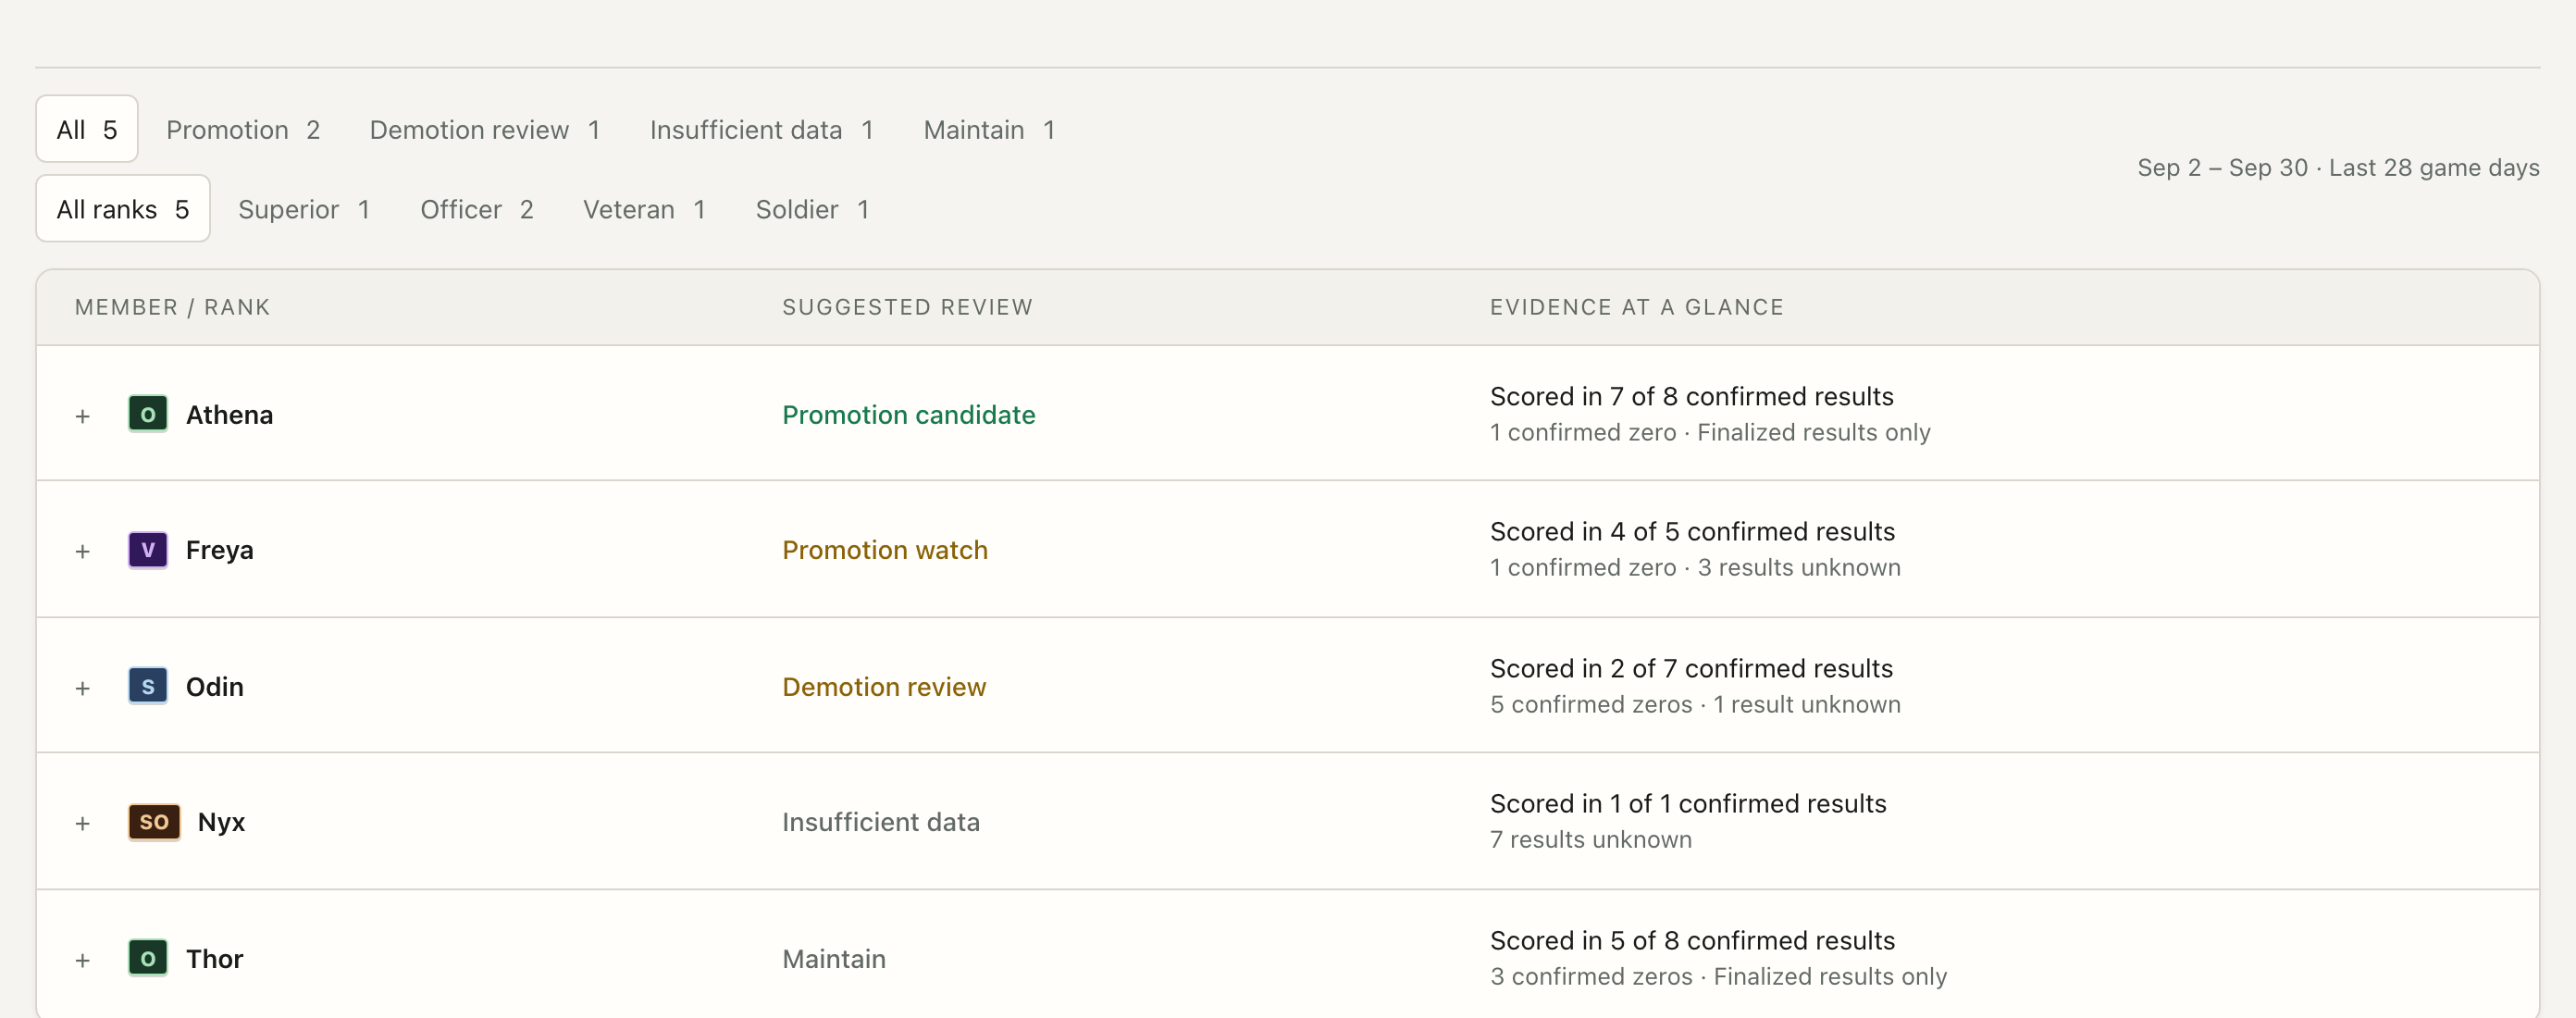Viewport: 2576px width, 1018px height.
Task: Click Nyx's SO rank badge
Action: pos(154,822)
